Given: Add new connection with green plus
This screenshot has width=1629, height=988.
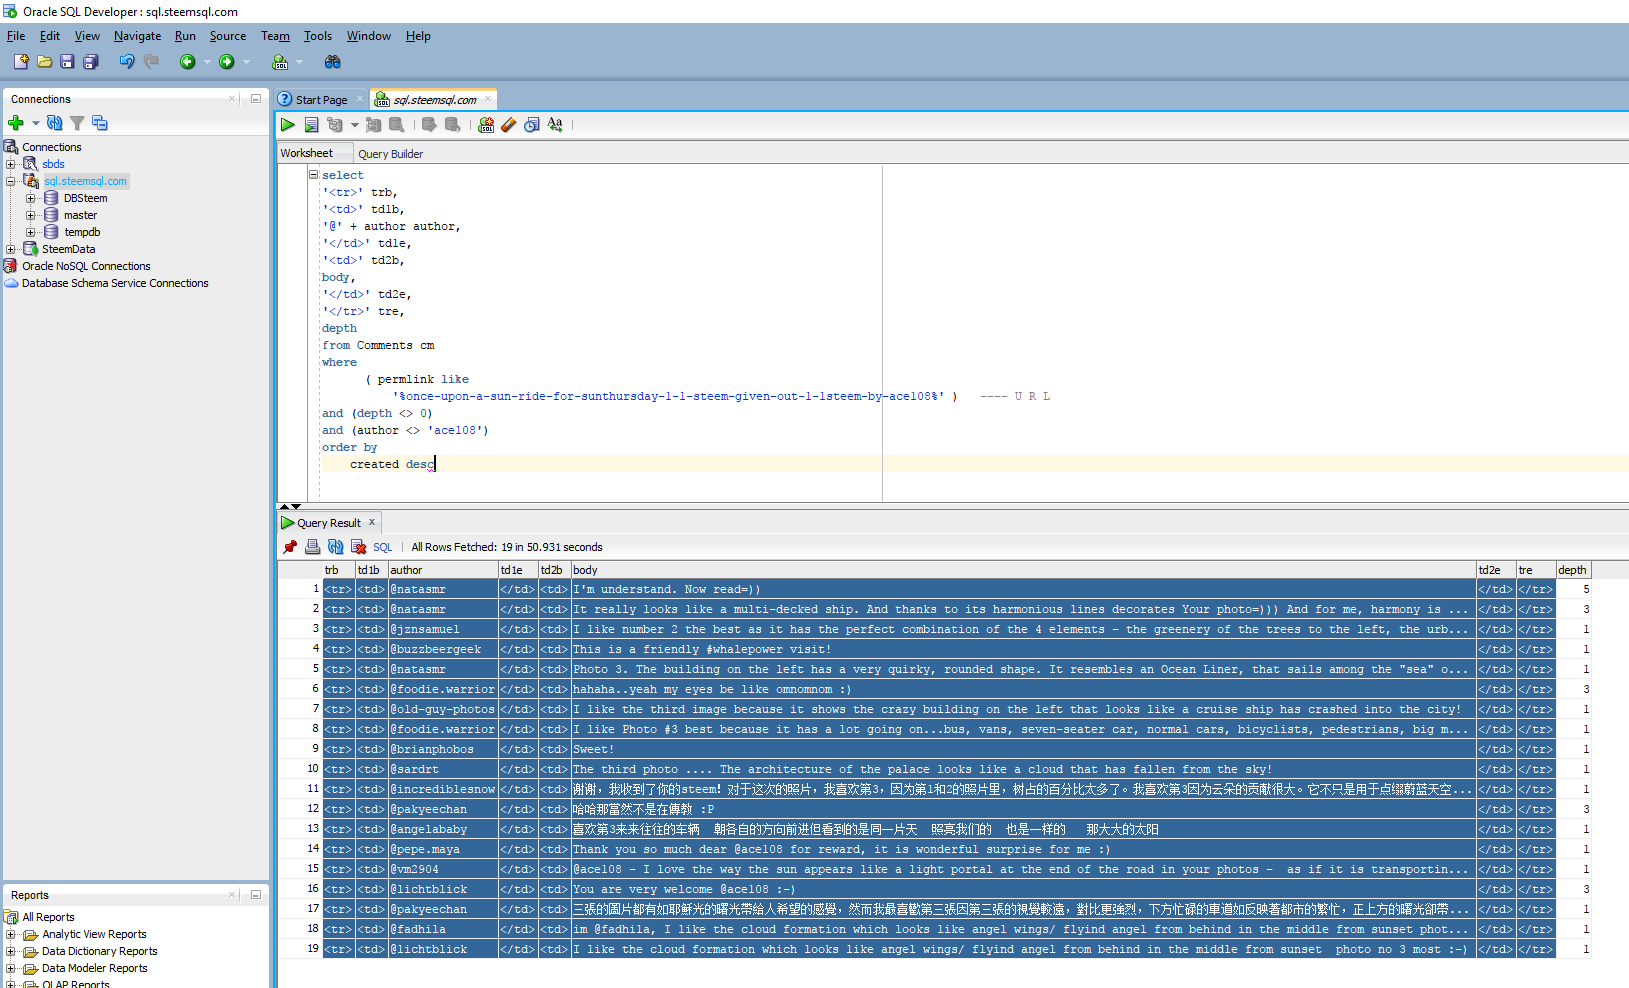Looking at the screenshot, I should pyautogui.click(x=15, y=123).
